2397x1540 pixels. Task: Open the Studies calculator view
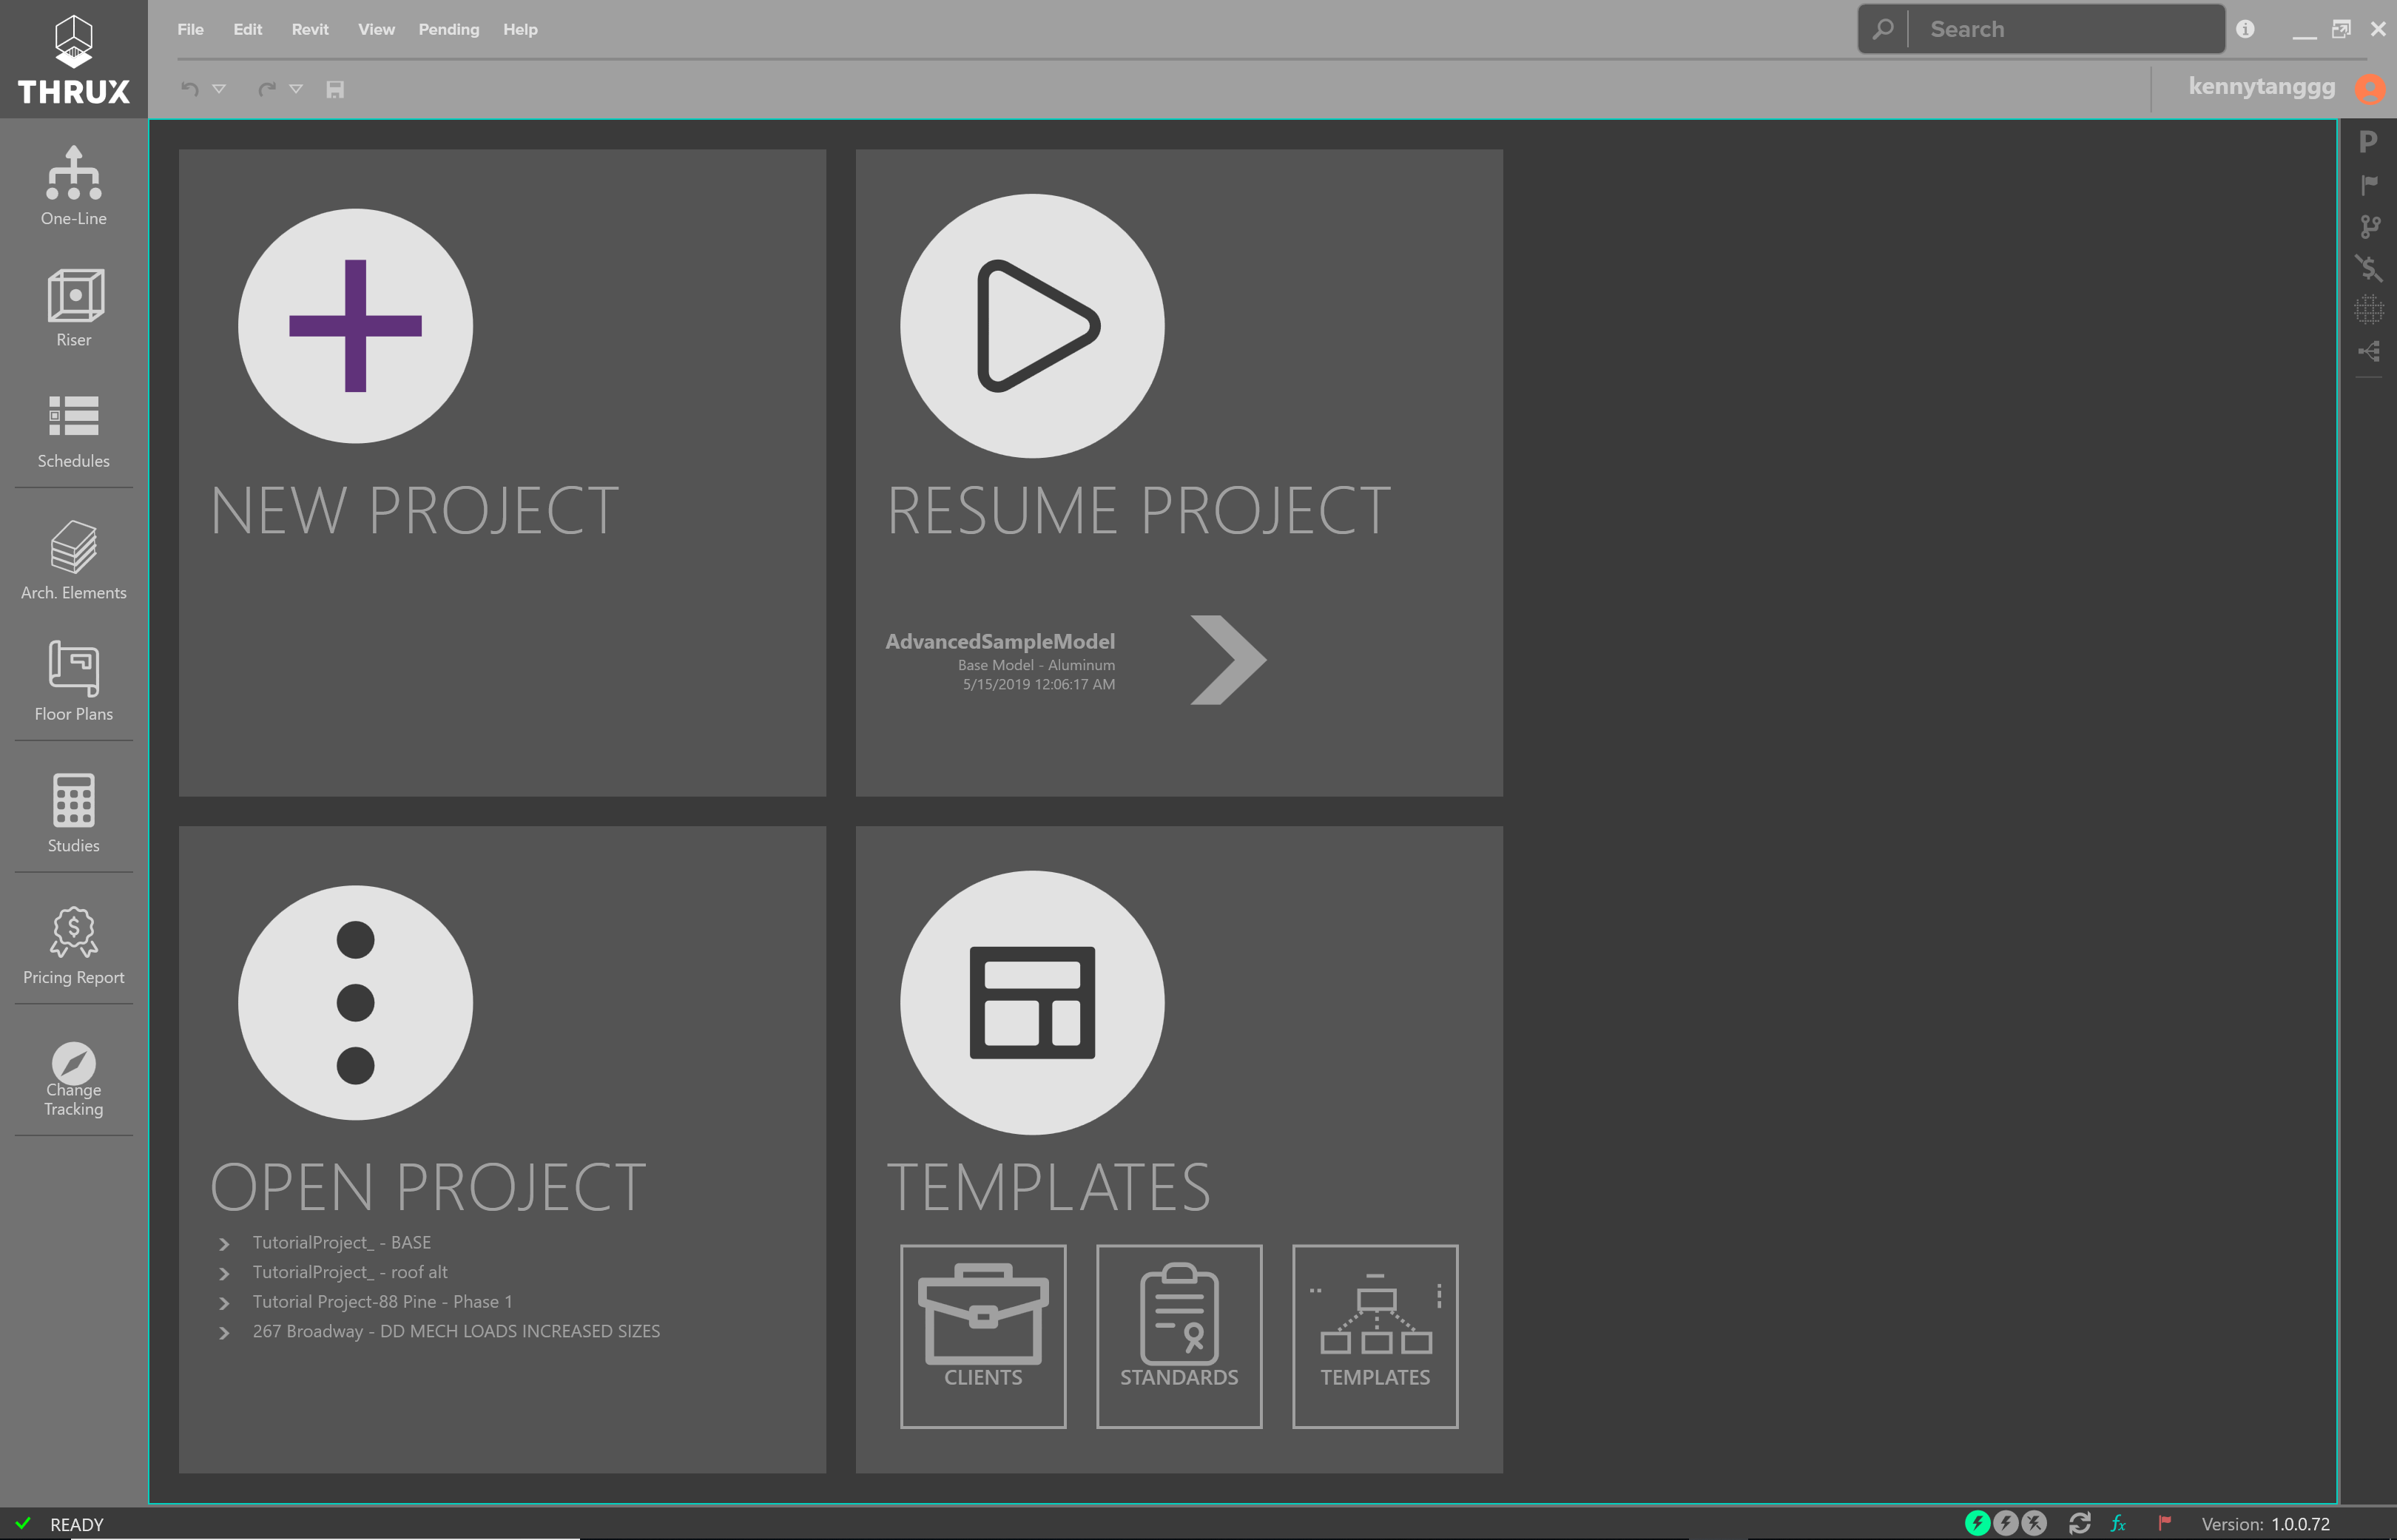[73, 813]
